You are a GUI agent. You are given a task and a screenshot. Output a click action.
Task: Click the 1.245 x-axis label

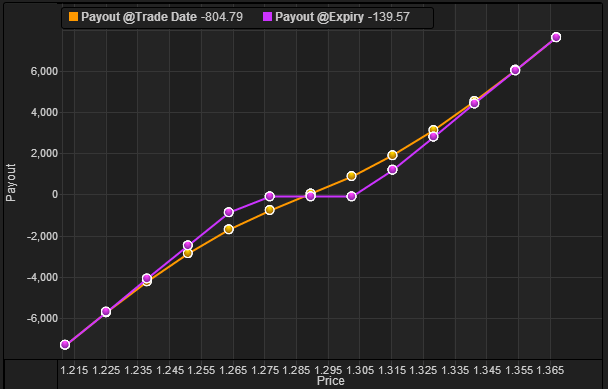pos(170,370)
